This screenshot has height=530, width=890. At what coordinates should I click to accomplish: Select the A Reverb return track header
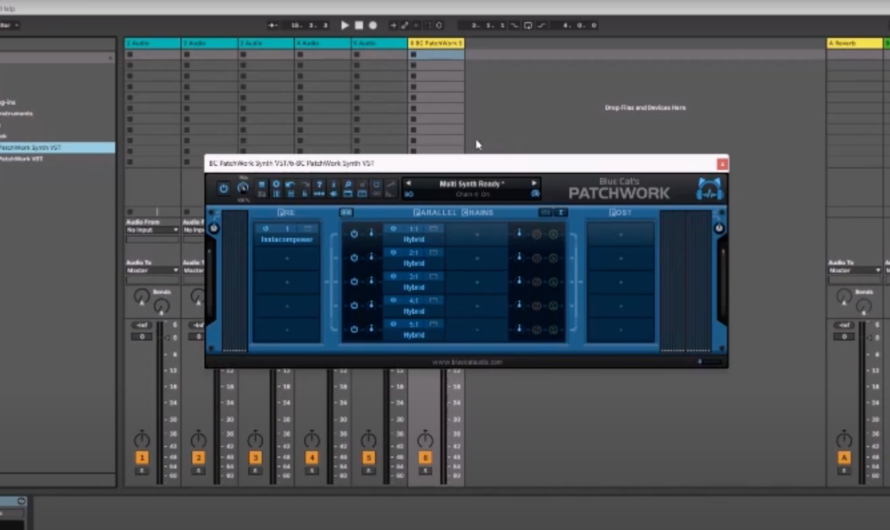854,43
